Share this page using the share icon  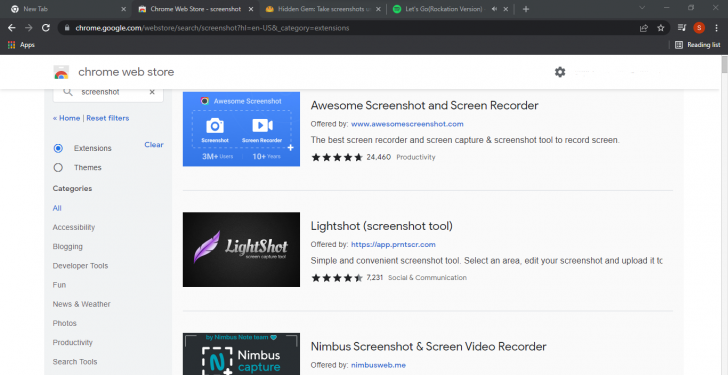644,28
